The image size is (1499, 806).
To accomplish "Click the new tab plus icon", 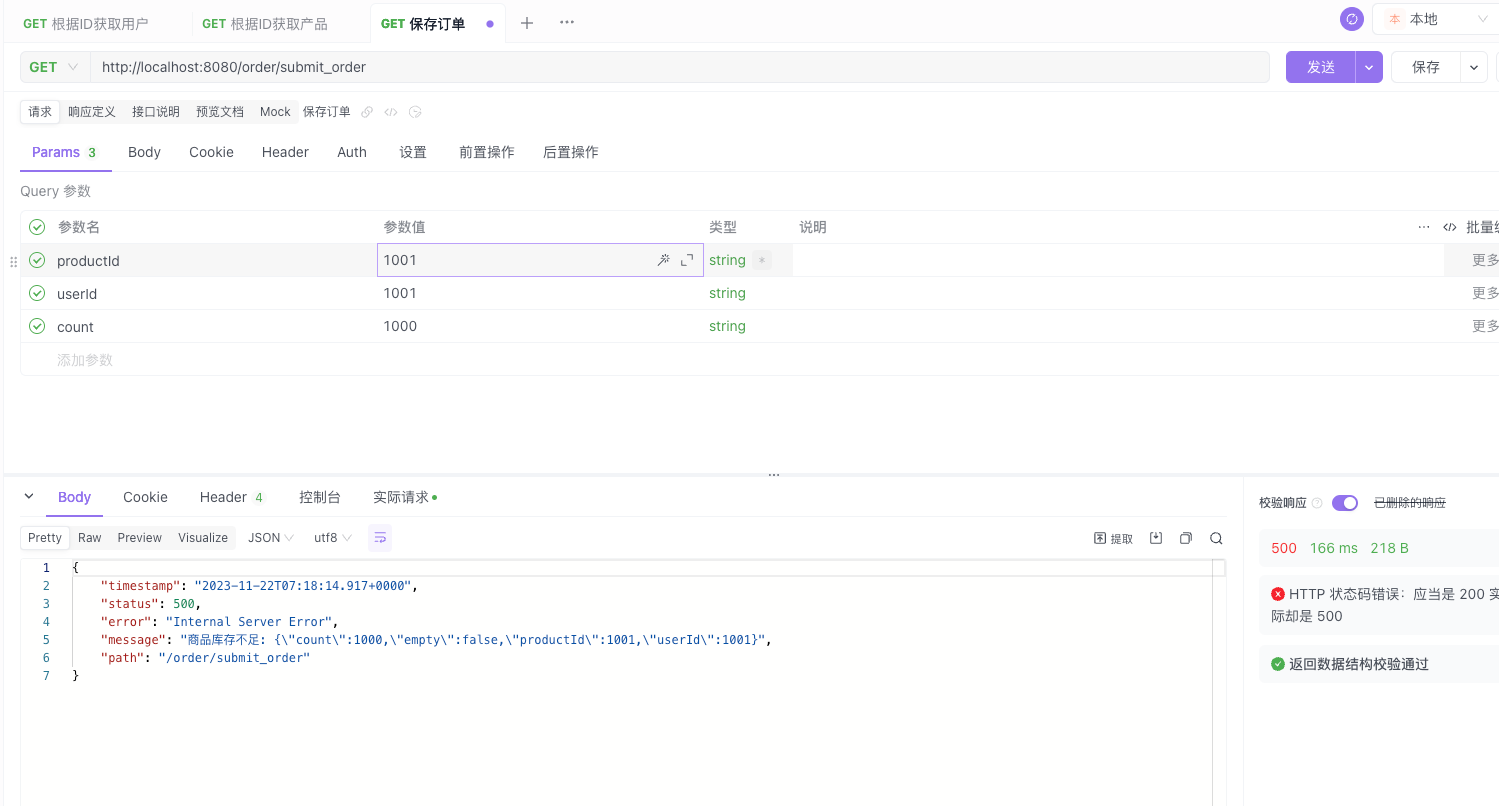I will coord(527,23).
